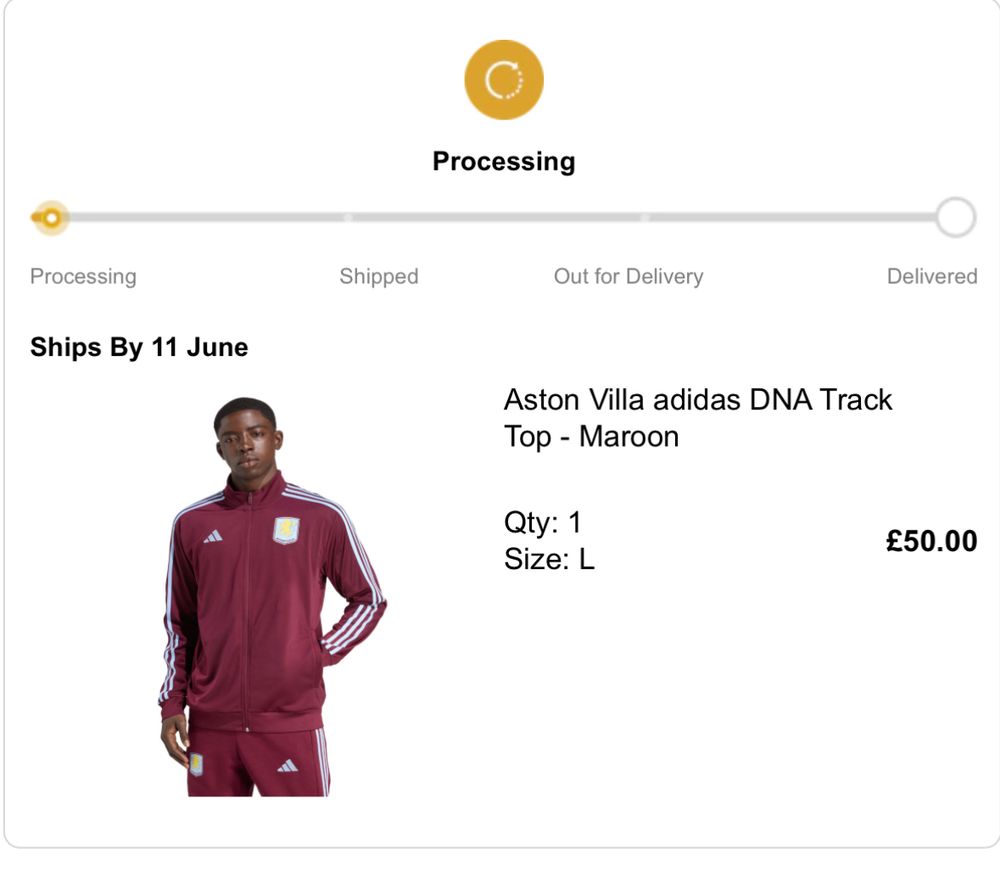Screen dimensions: 1000x870
Task: Click the Size: L text
Action: [549, 559]
